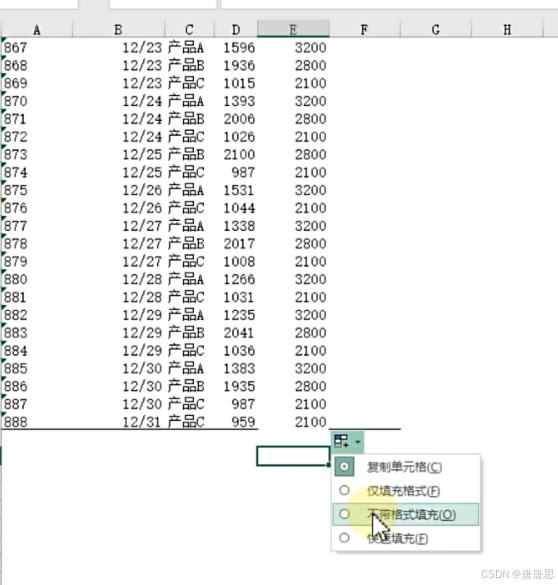This screenshot has height=585, width=558.
Task: Click cell with value 1338
Action: (236, 226)
